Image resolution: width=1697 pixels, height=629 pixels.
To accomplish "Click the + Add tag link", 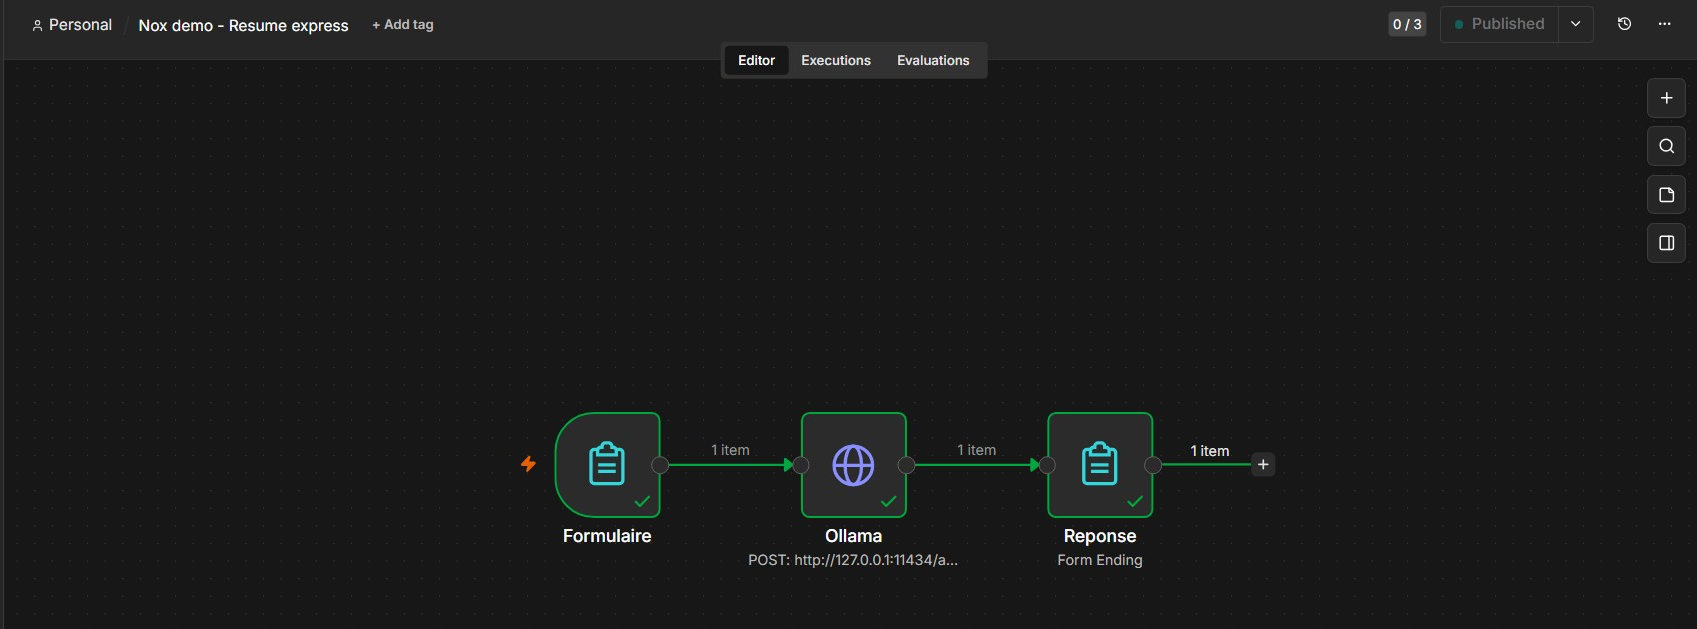I will [403, 25].
